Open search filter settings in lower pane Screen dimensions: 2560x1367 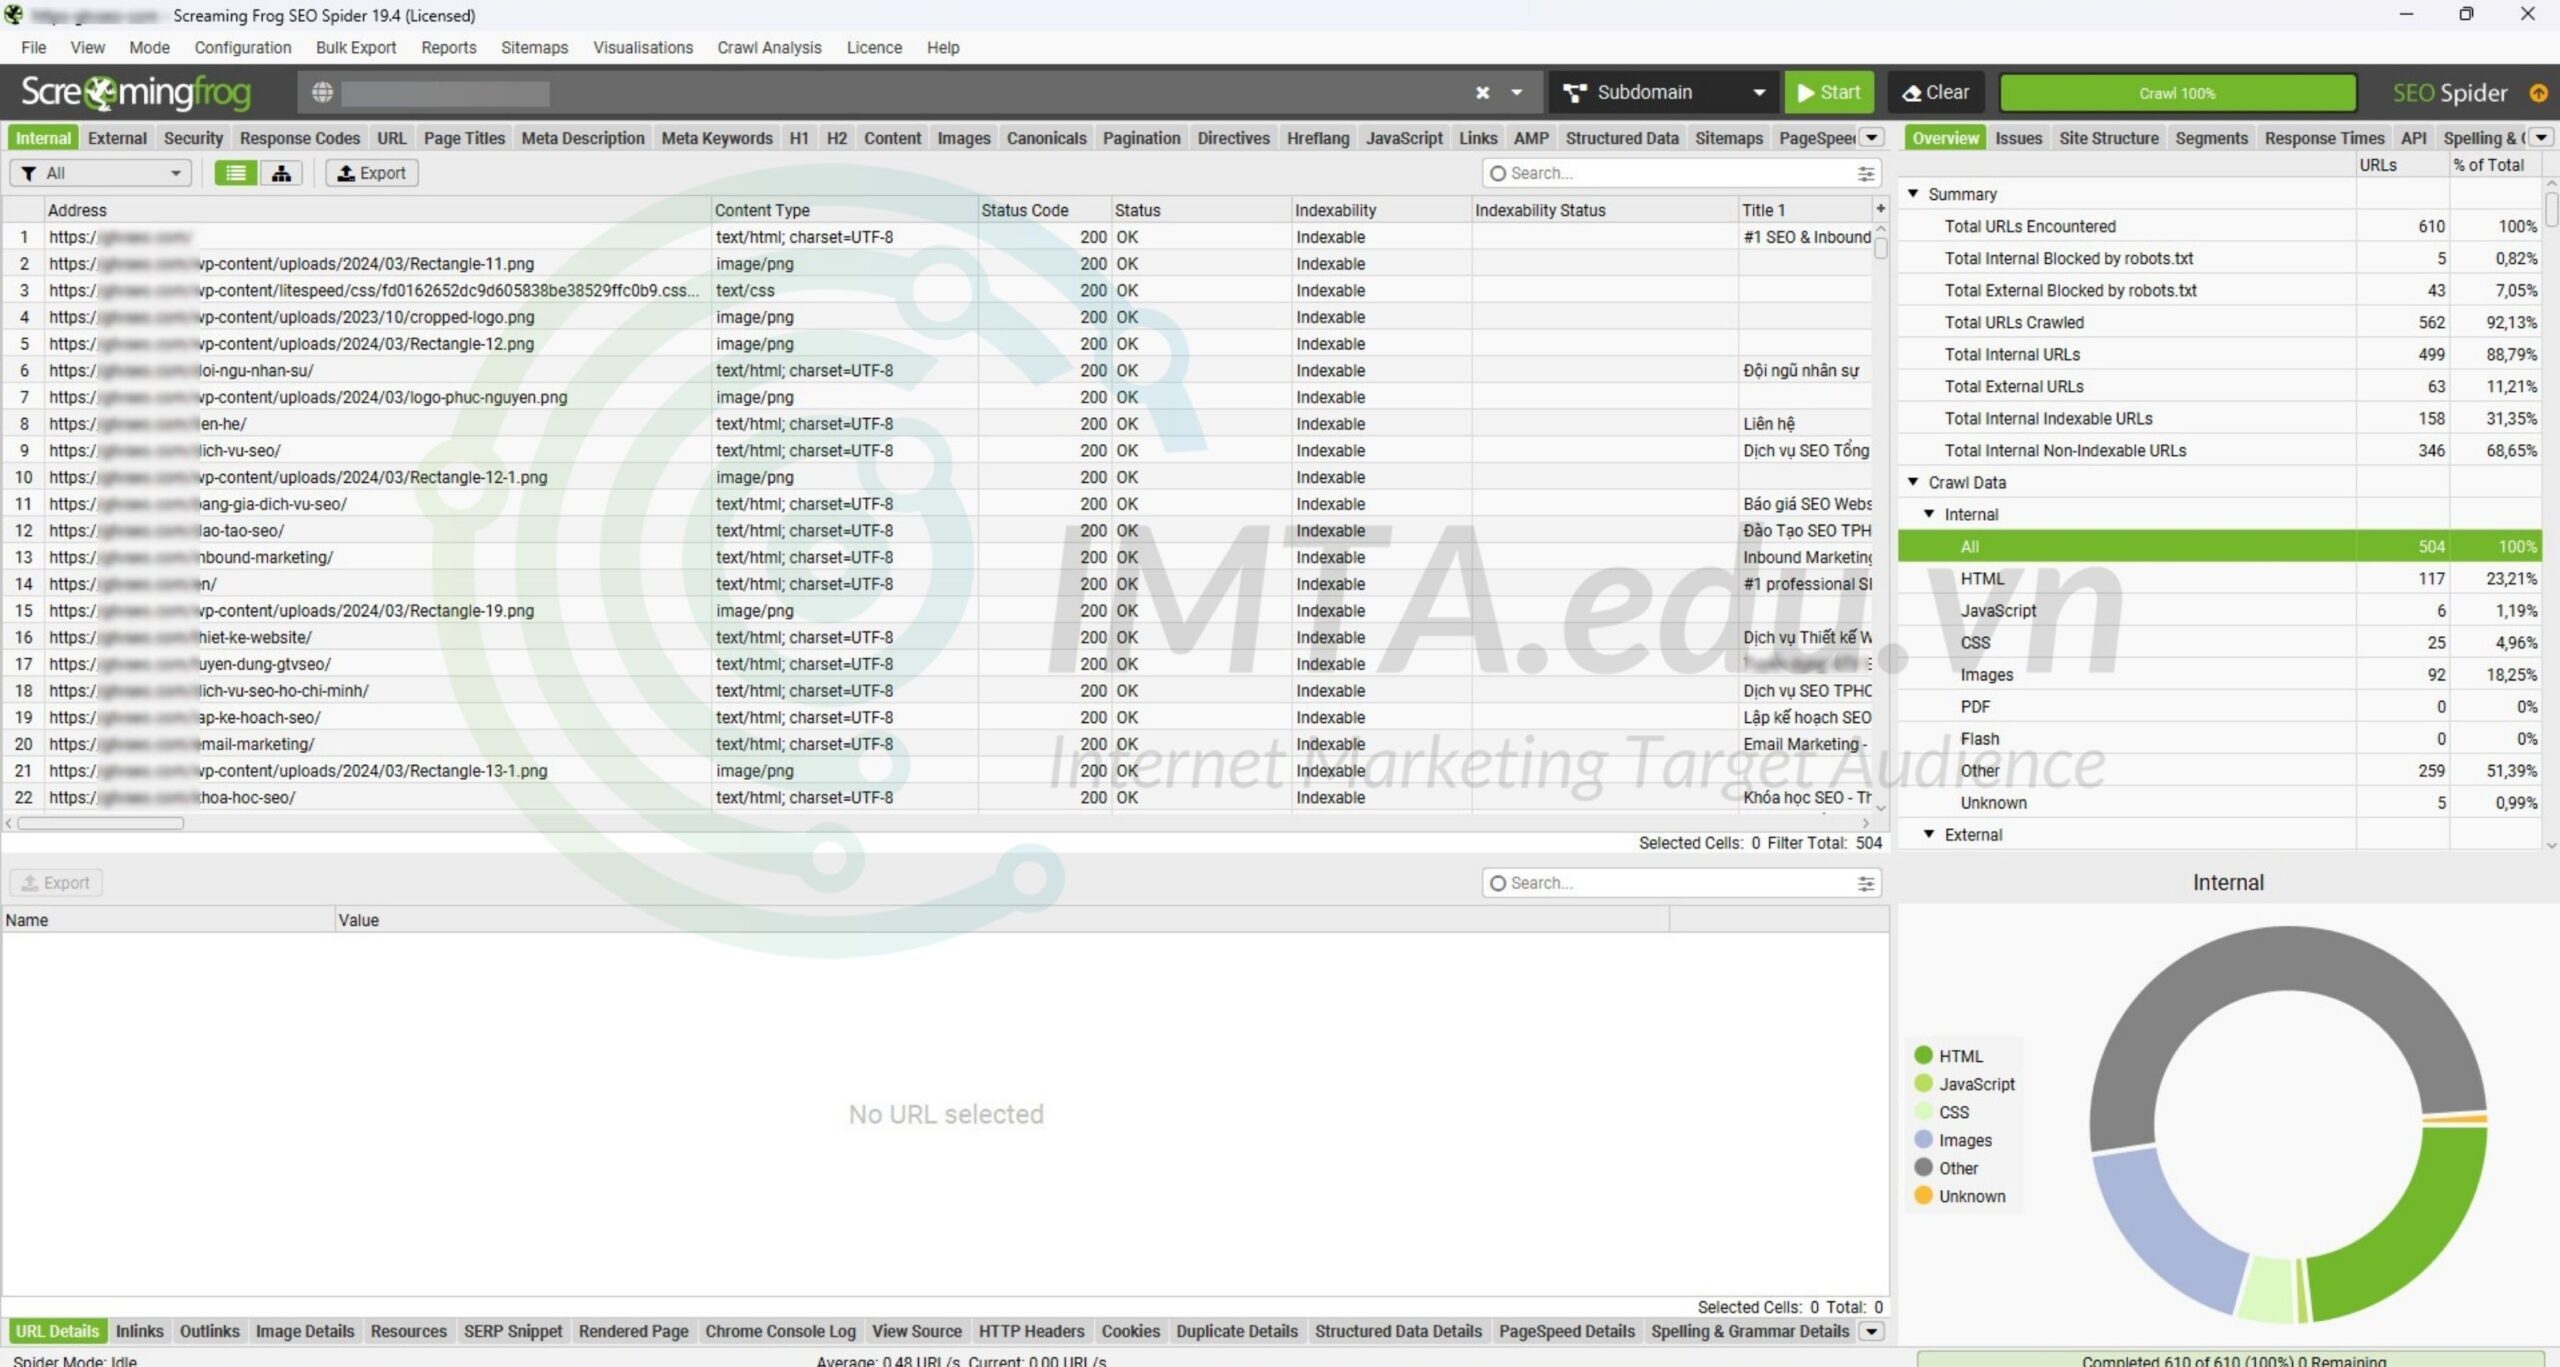tap(1866, 883)
